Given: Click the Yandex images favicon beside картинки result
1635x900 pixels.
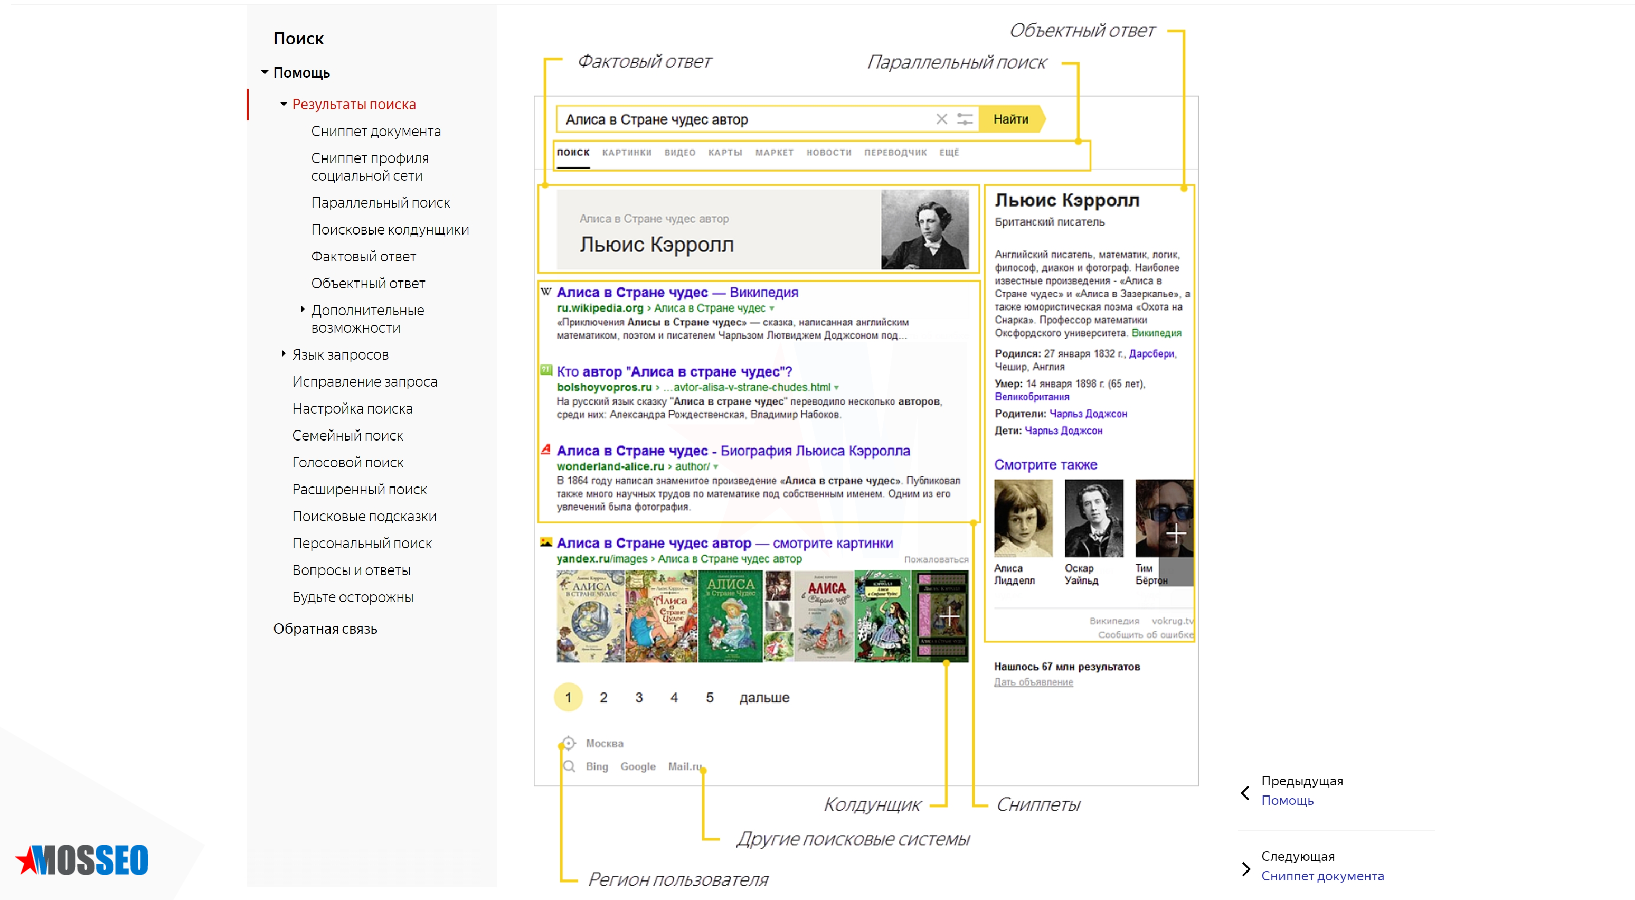Looking at the screenshot, I should 546,543.
